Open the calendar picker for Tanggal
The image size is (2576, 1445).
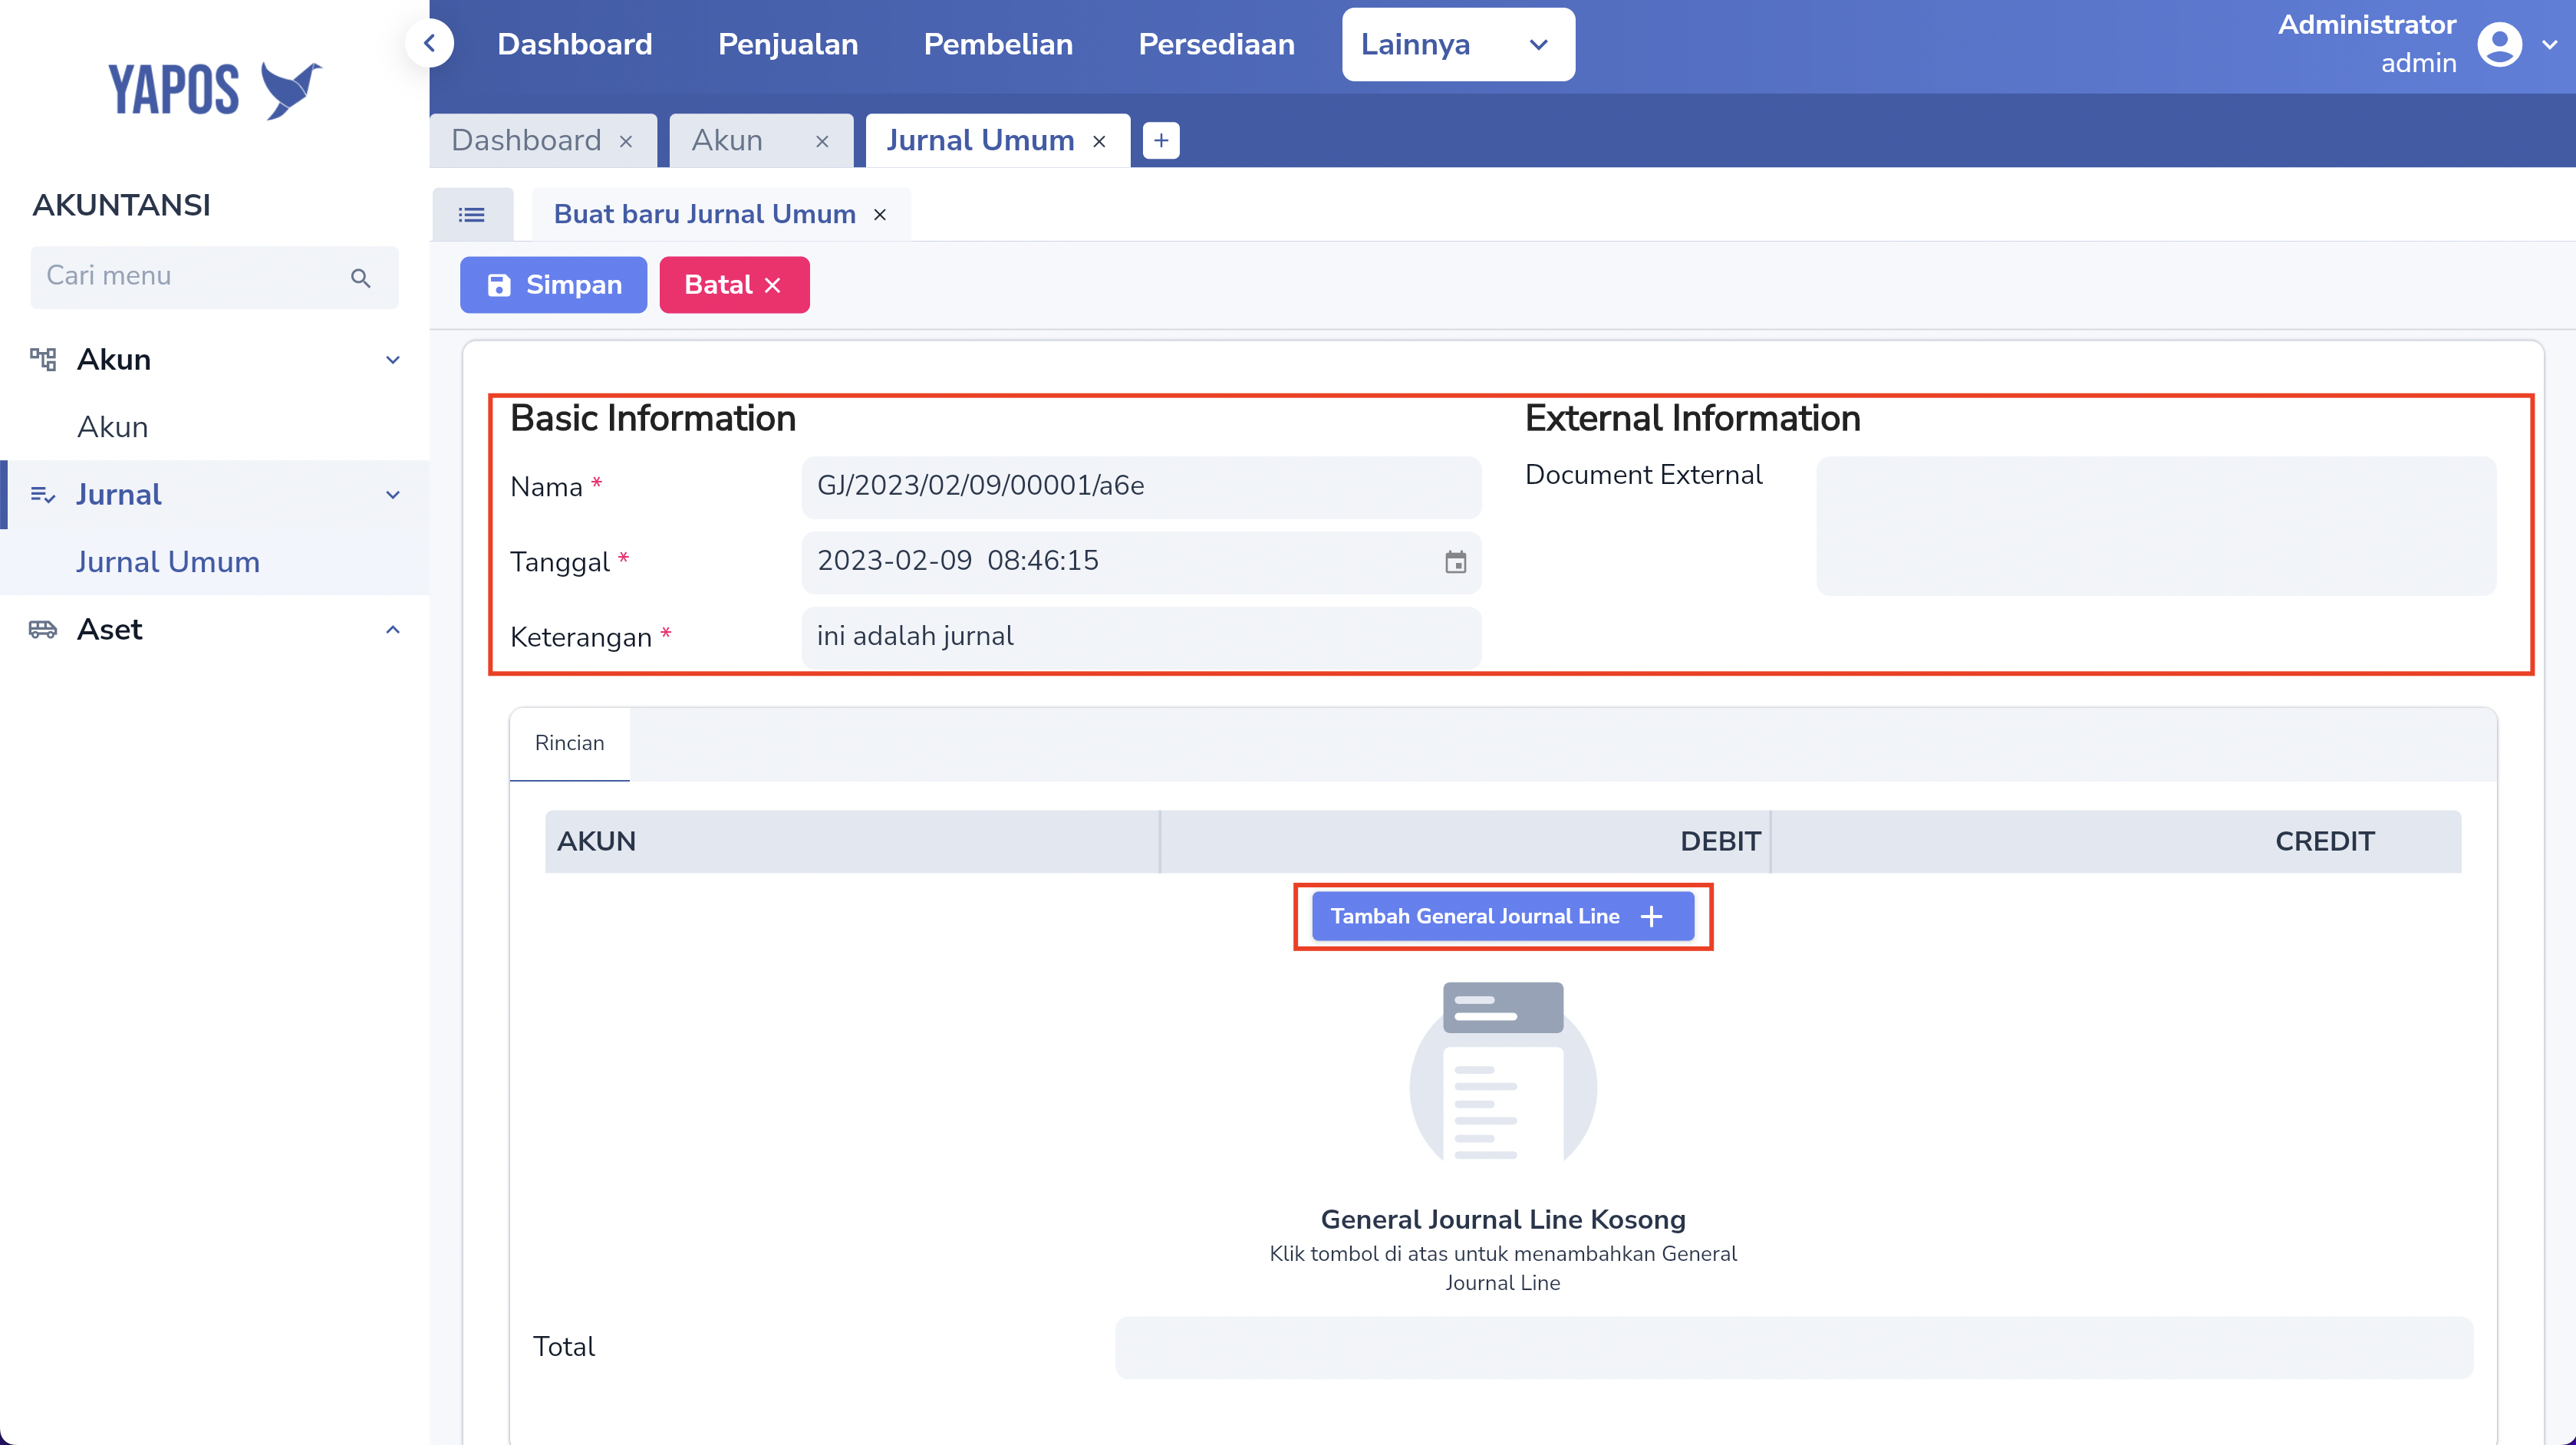pos(1455,562)
